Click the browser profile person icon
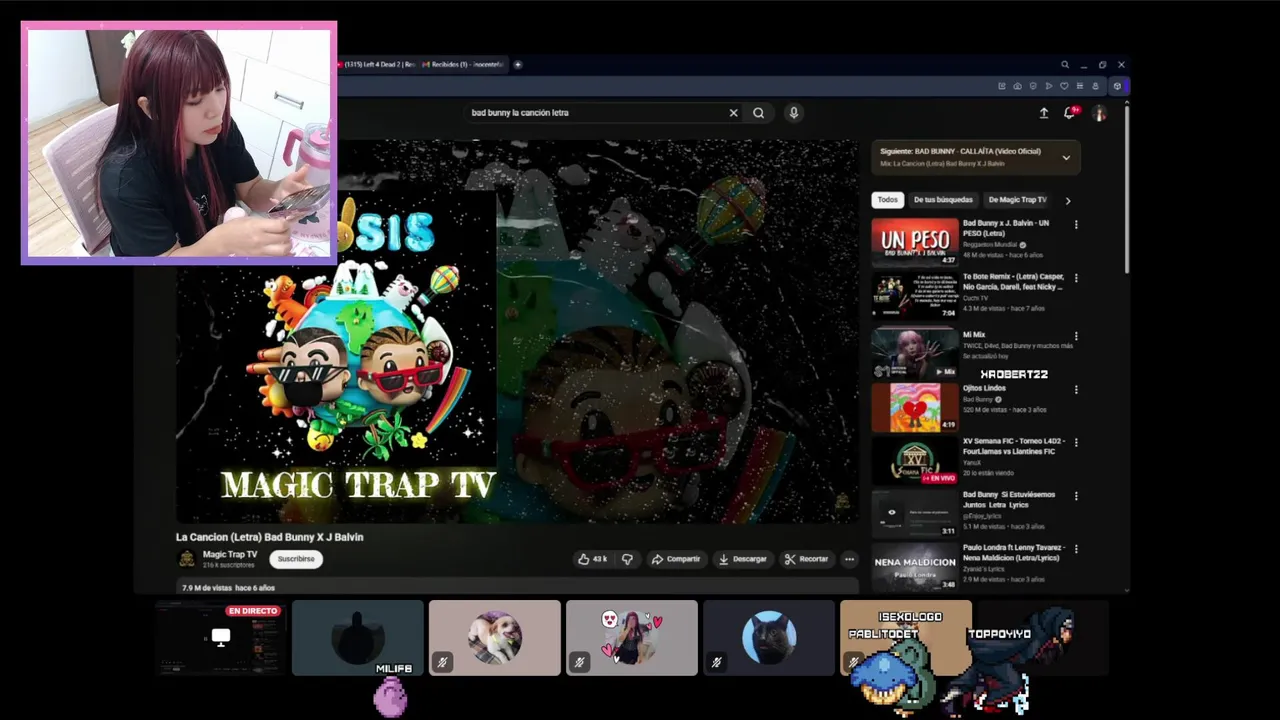Screen dimensions: 1280x720 (1095, 87)
